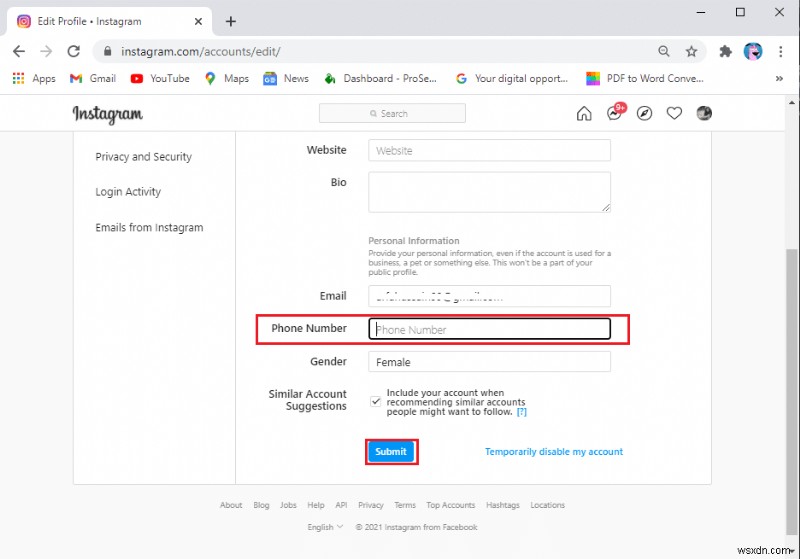Open the Apps bookmark shortcut
Screen dimensions: 800x559
[34, 79]
